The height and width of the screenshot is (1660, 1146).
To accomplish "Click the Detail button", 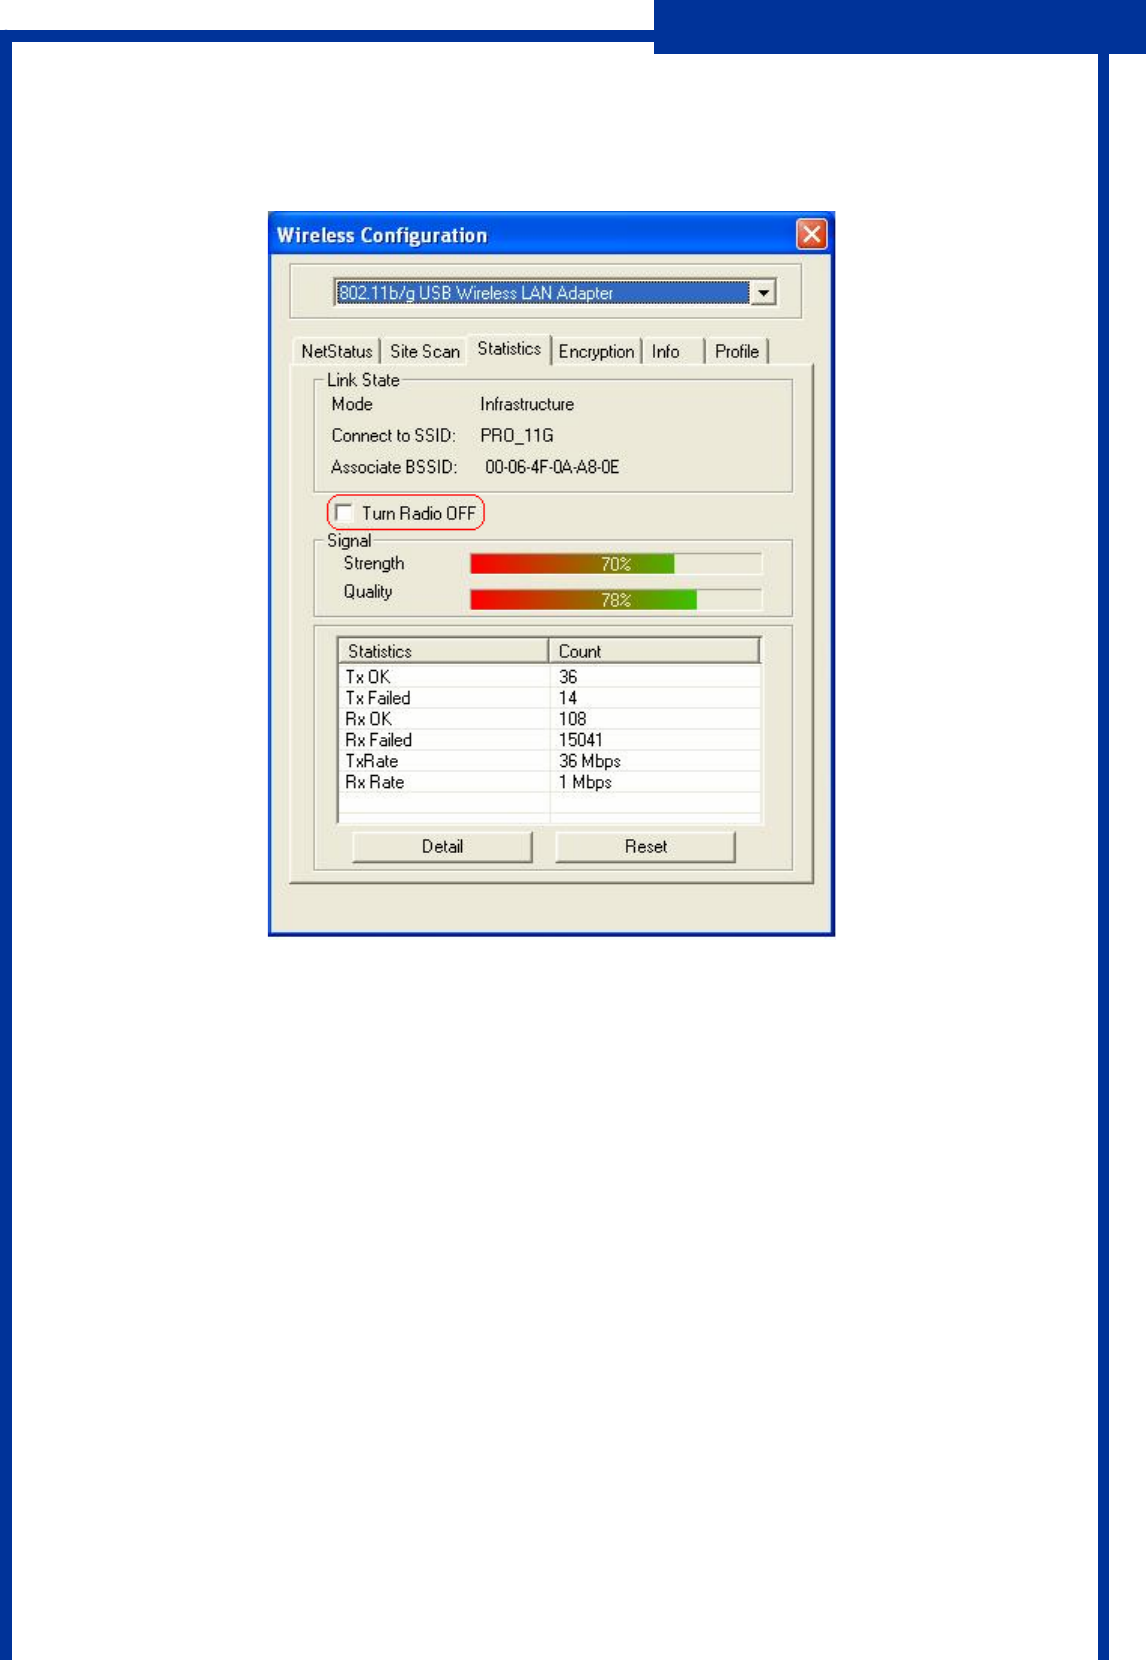I will click(442, 846).
